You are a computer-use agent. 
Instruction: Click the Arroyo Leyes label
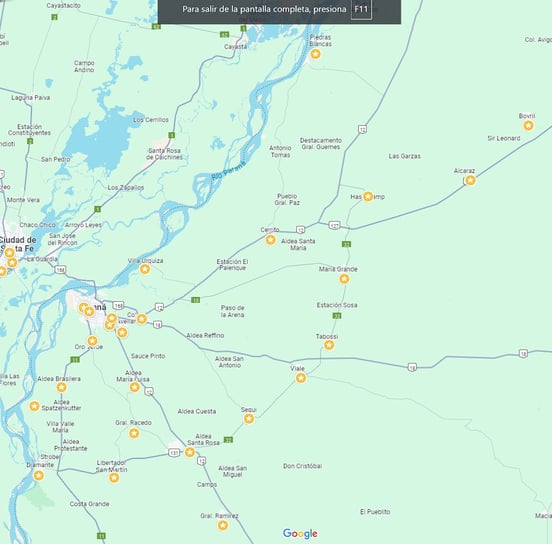[x=83, y=225]
